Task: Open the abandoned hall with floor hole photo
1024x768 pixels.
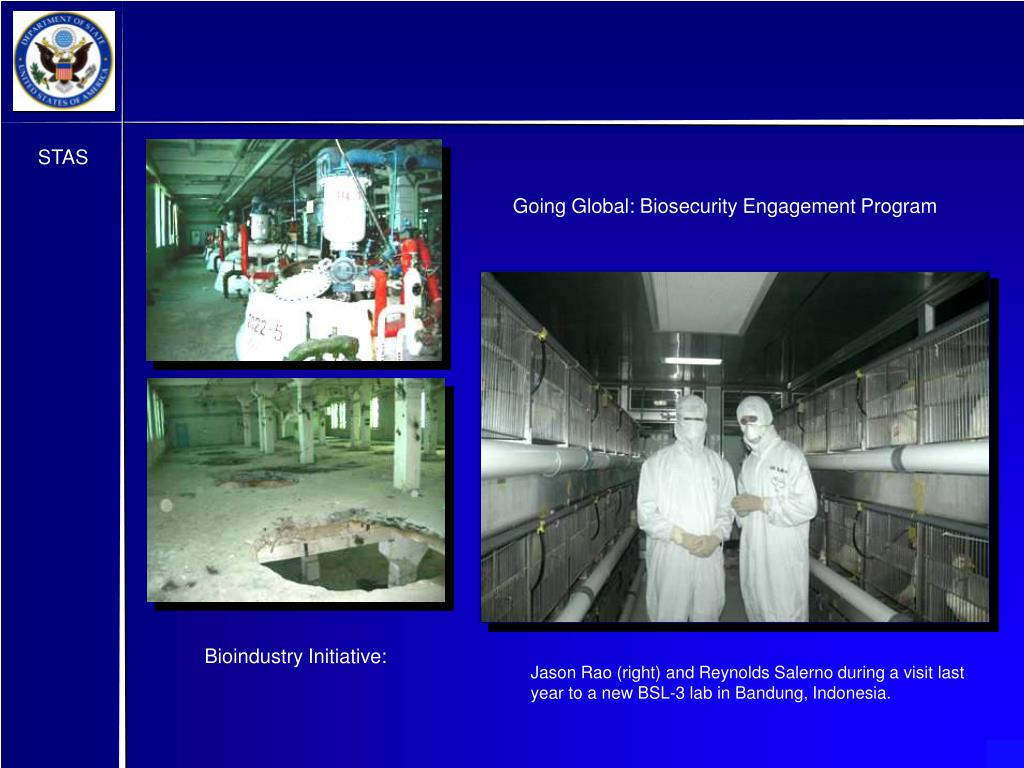Action: point(296,490)
